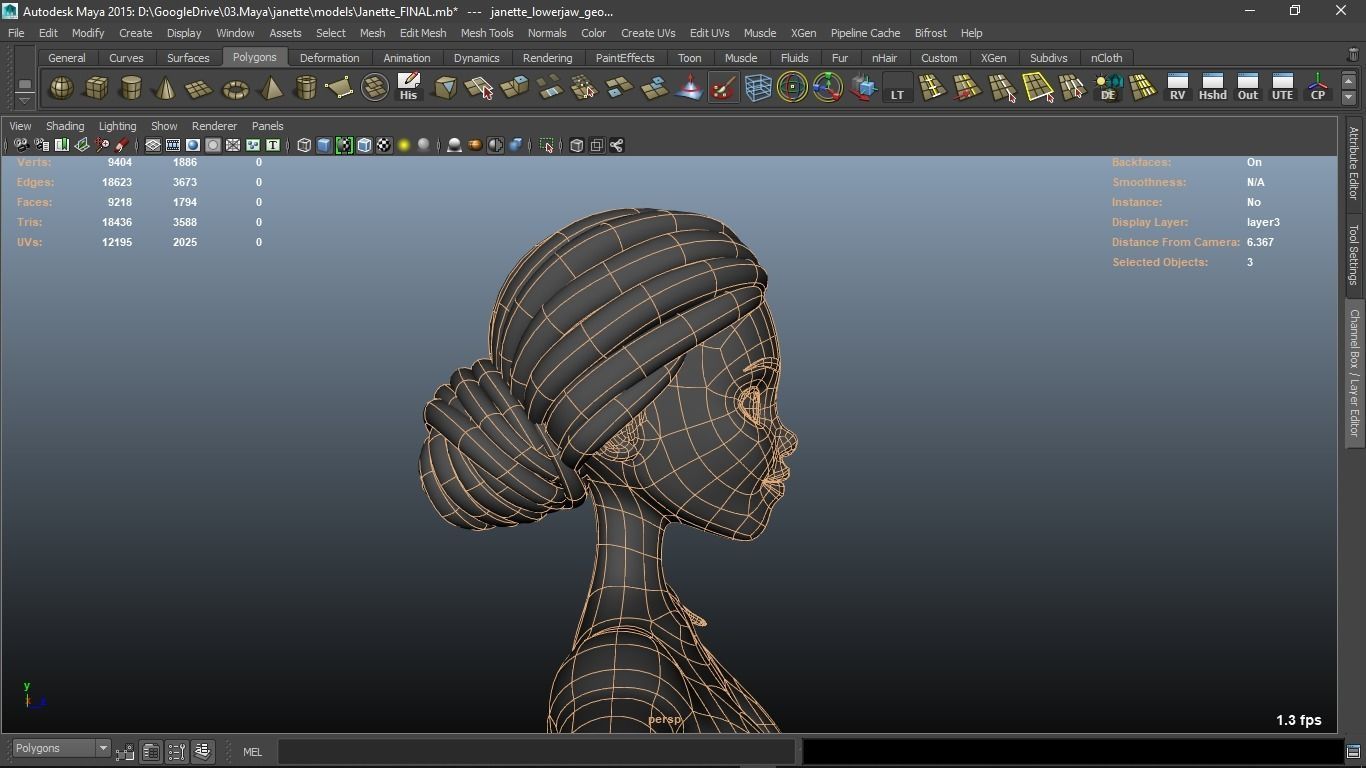
Task: Open UV Texture Editor via UTE icon
Action: 1282,88
